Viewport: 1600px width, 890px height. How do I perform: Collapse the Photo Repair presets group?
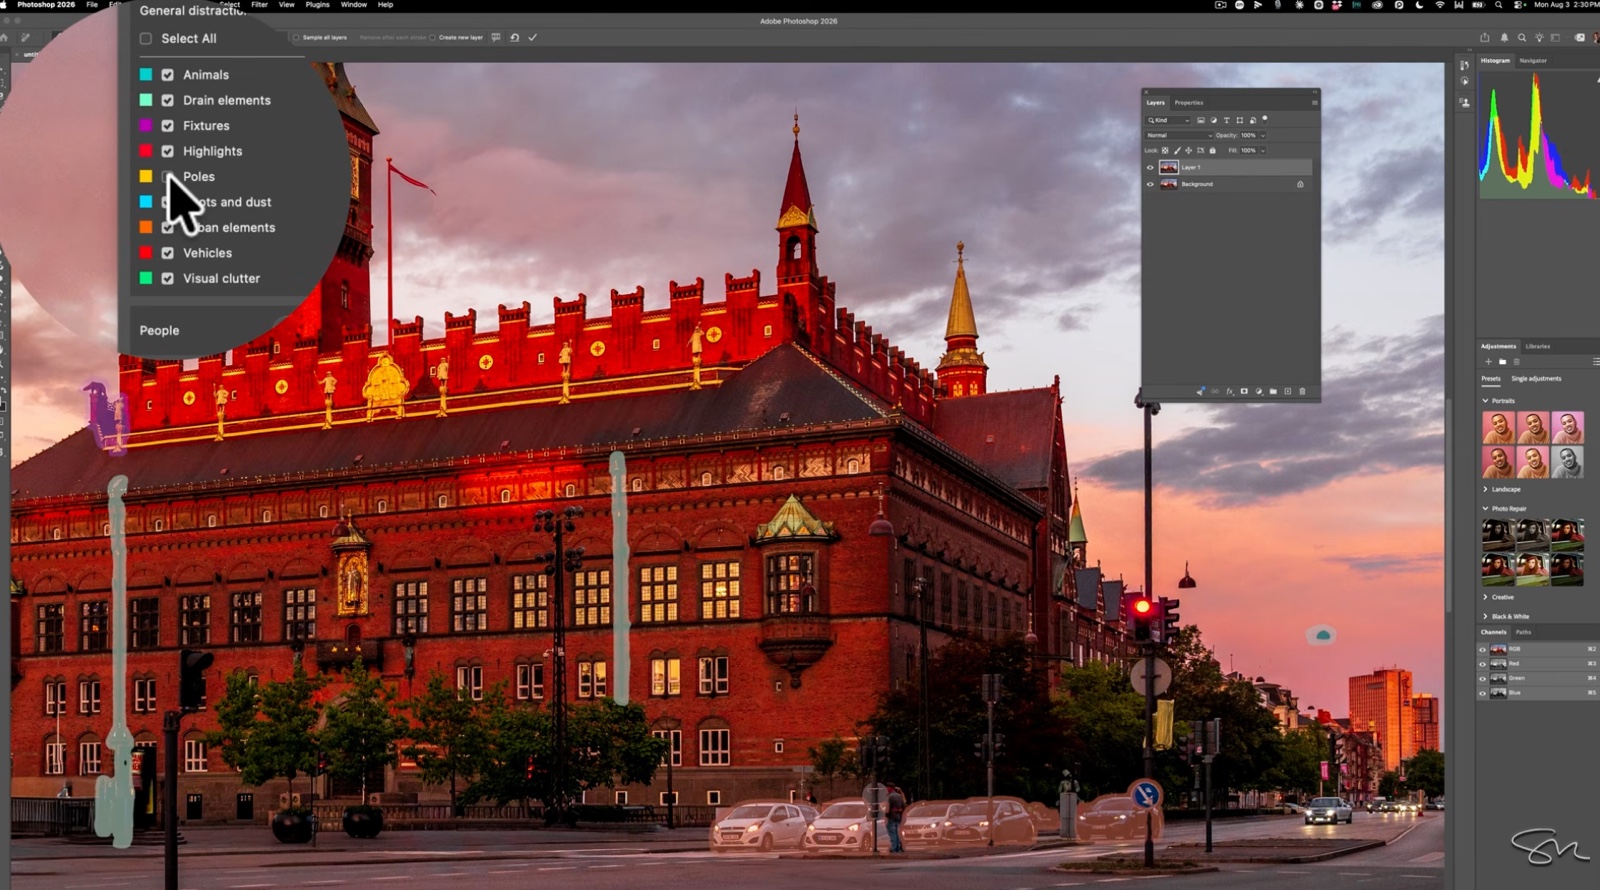point(1486,509)
